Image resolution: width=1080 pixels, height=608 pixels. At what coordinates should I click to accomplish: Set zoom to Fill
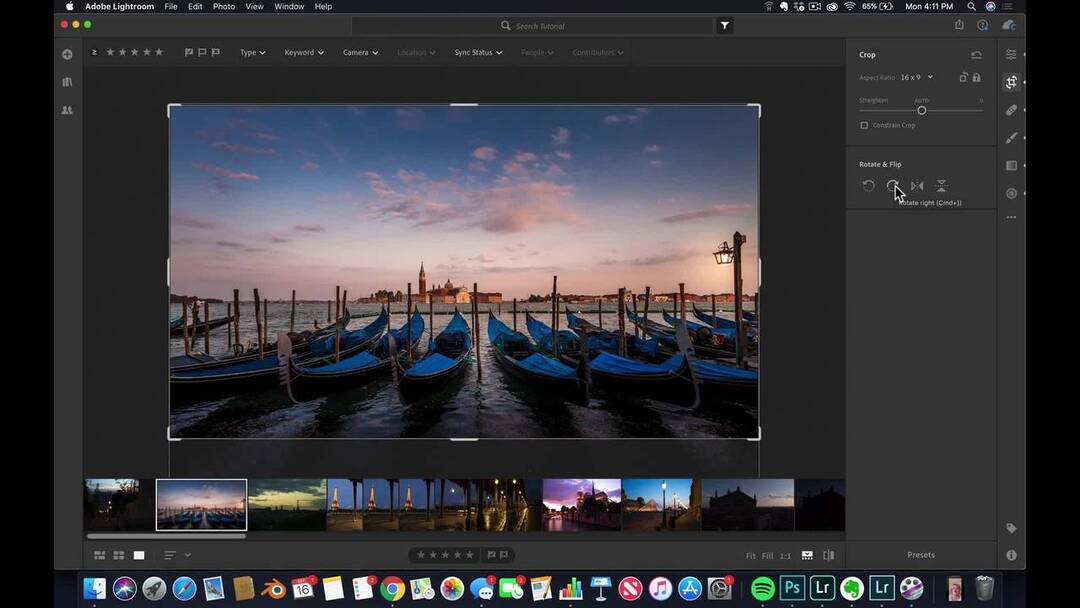(x=767, y=556)
